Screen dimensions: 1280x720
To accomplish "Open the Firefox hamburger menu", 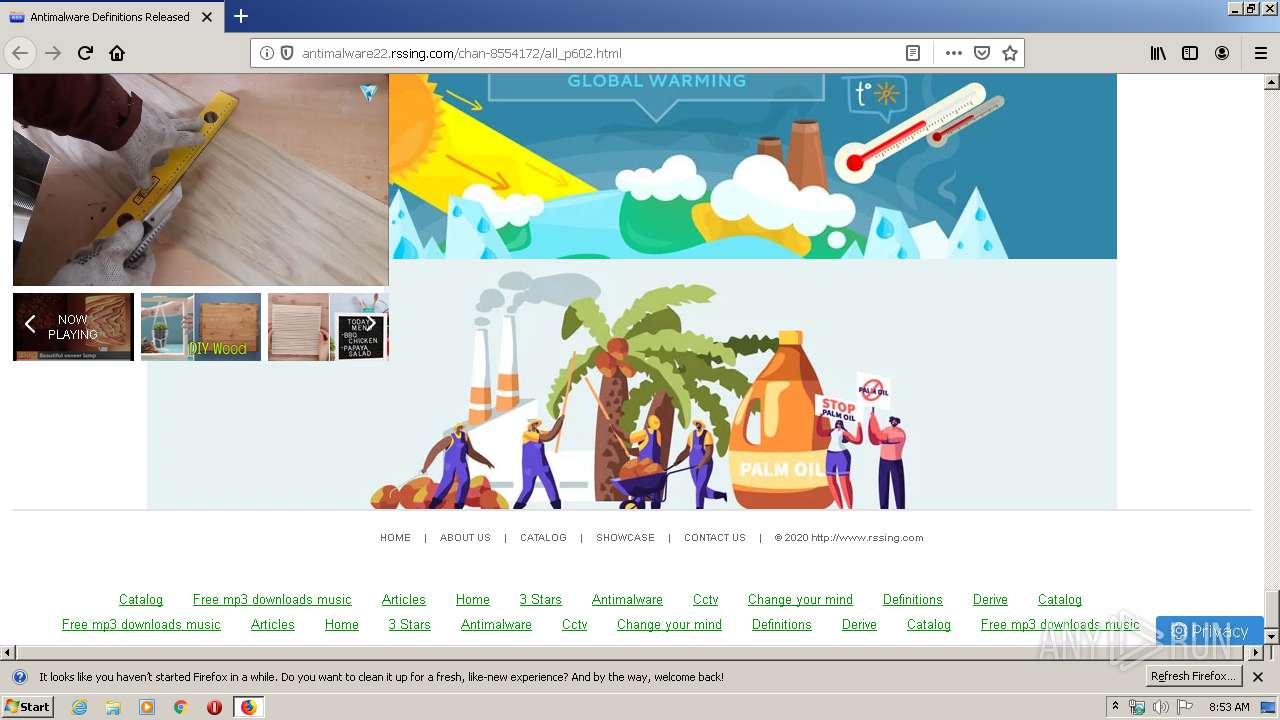I will (1261, 53).
